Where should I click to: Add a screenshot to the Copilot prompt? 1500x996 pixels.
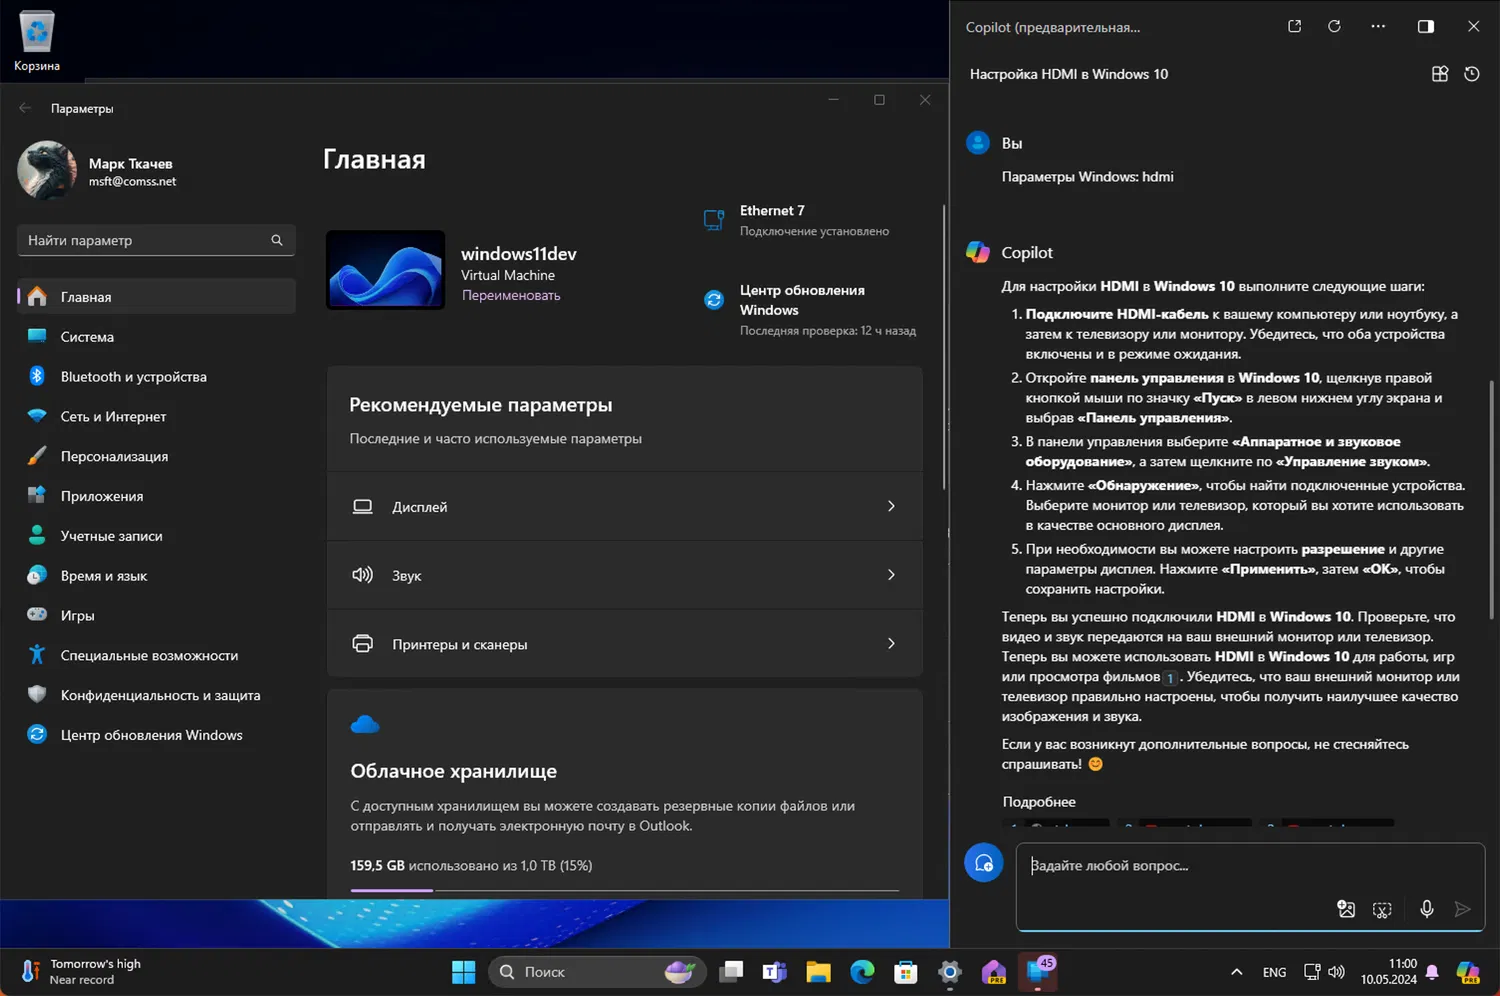(x=1382, y=909)
